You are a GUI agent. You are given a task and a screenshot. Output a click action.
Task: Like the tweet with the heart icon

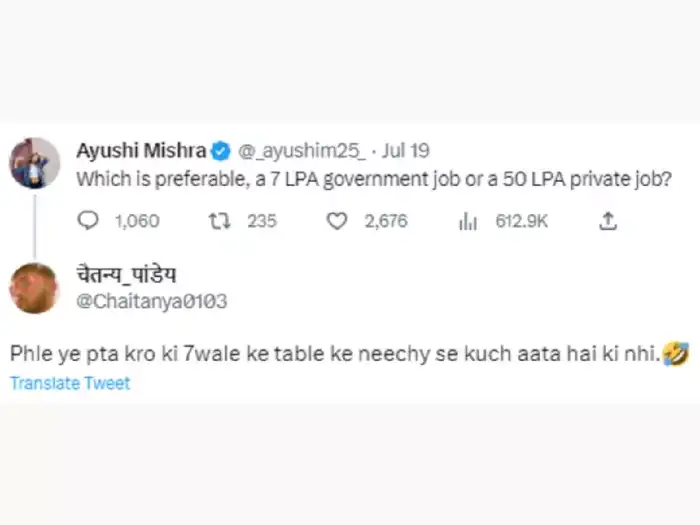pos(338,221)
